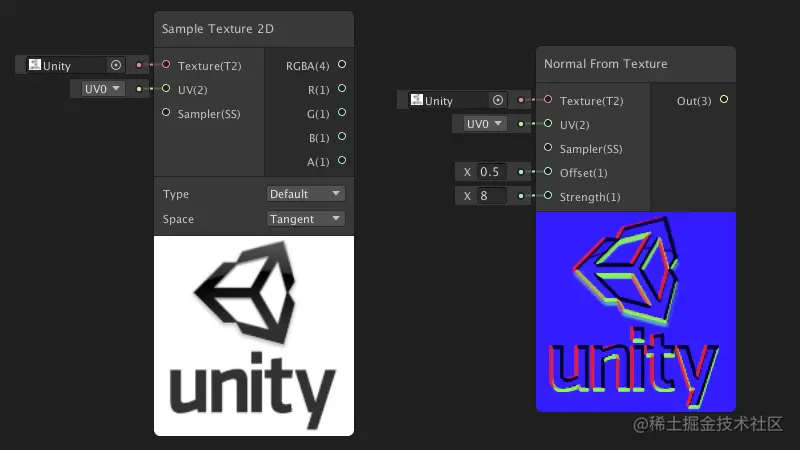Click the blue normal map preview thumbnail
Screen dimensions: 800x450
[x=636, y=312]
